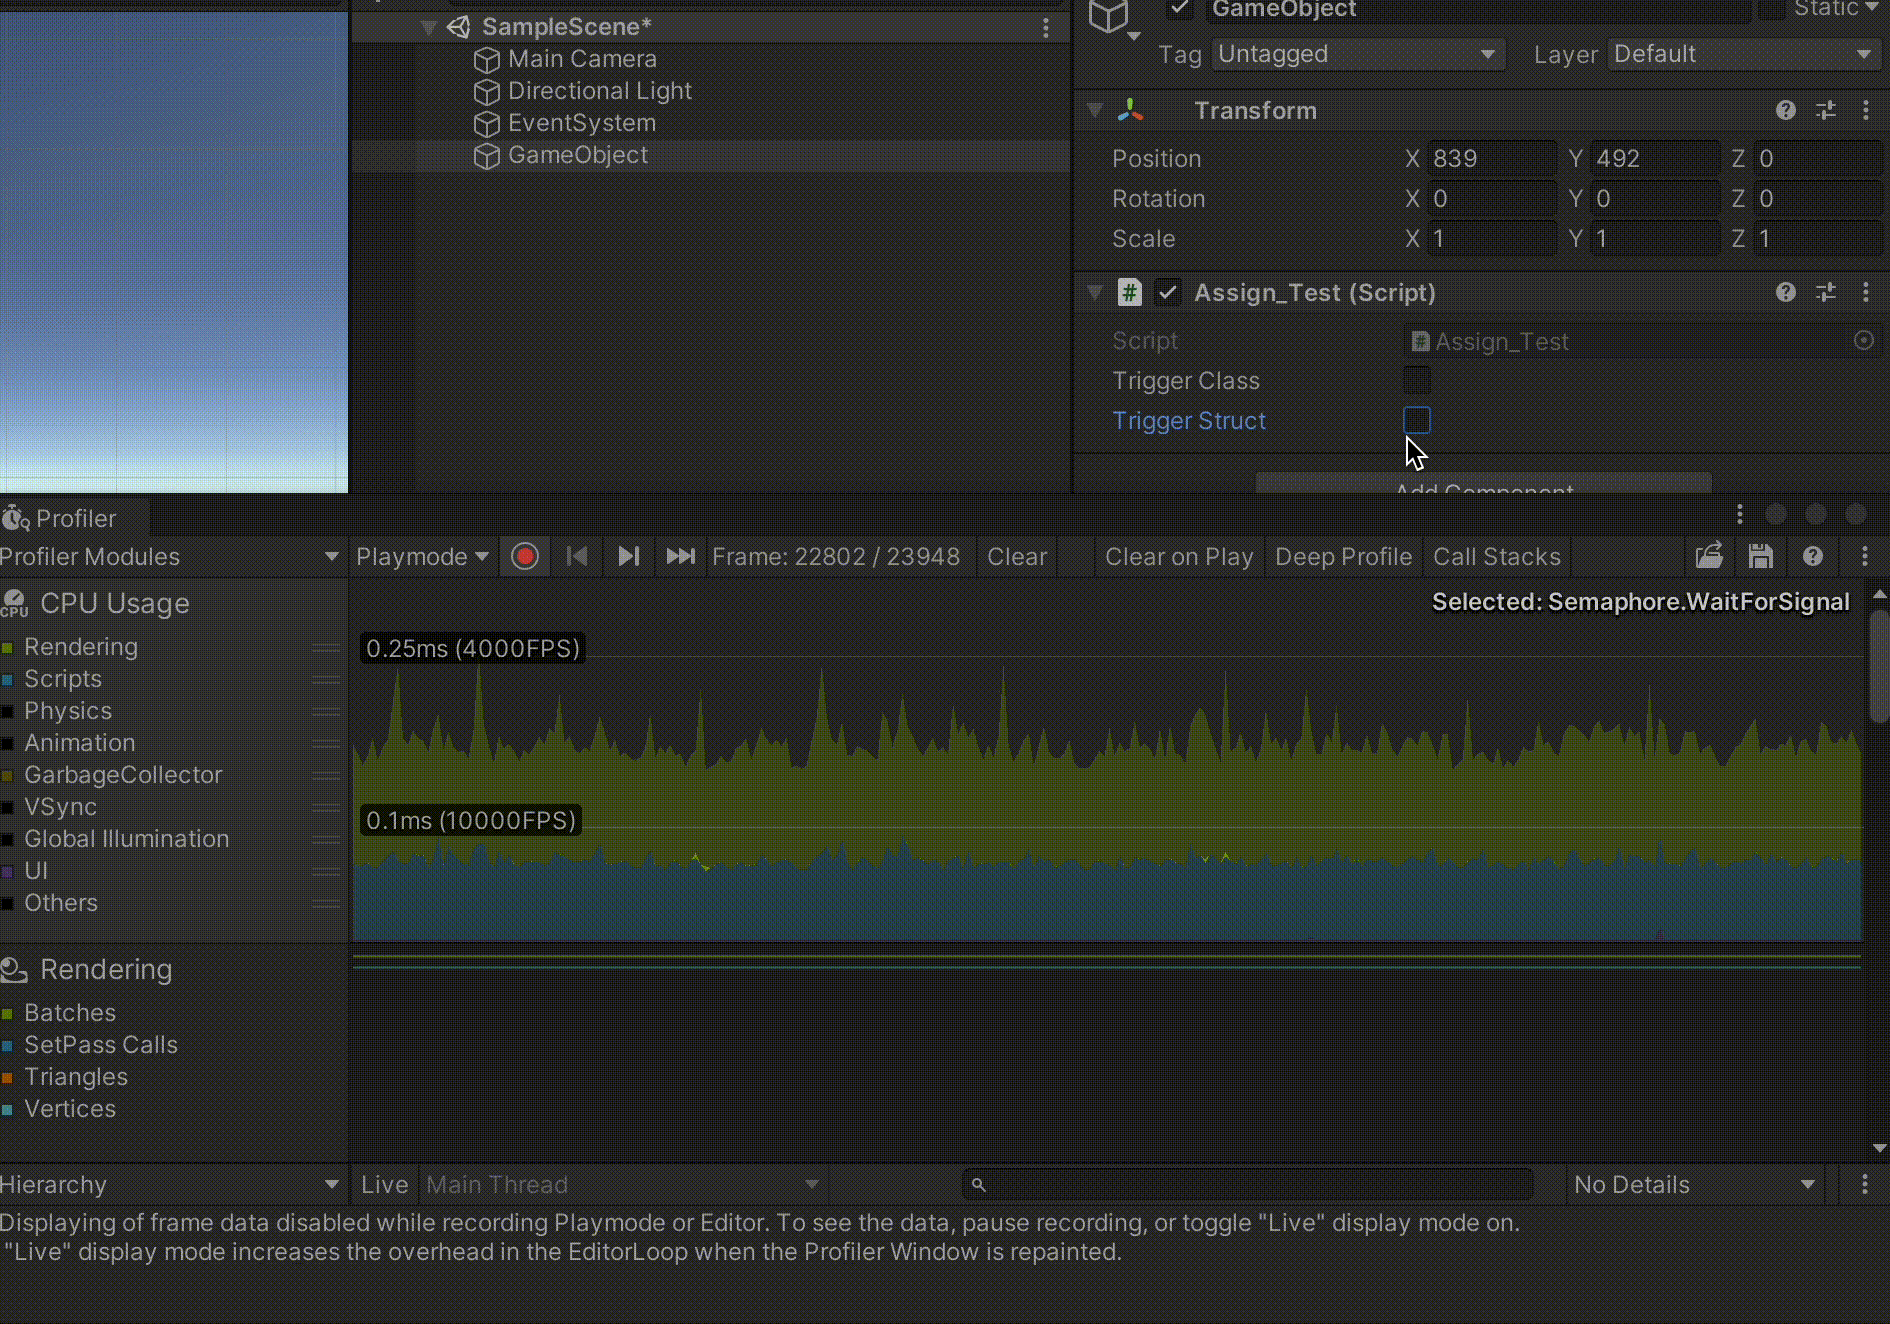
Task: Click the Position X field
Action: coord(1492,158)
